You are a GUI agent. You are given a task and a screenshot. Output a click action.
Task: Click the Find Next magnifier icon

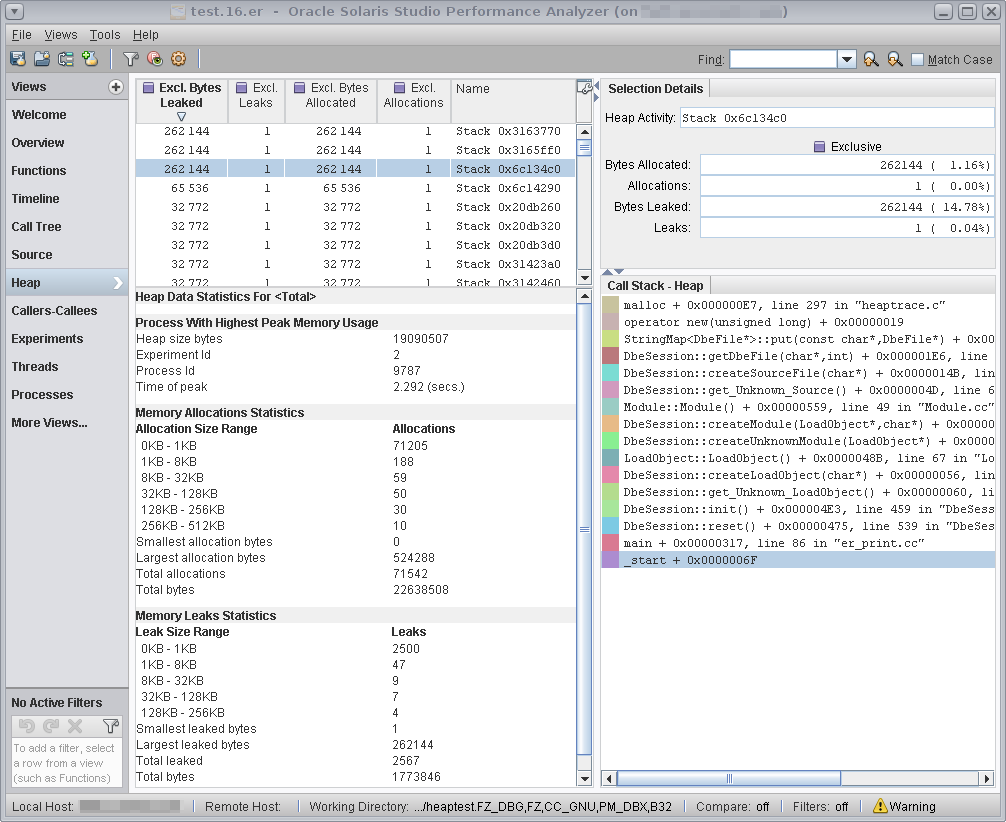click(894, 60)
